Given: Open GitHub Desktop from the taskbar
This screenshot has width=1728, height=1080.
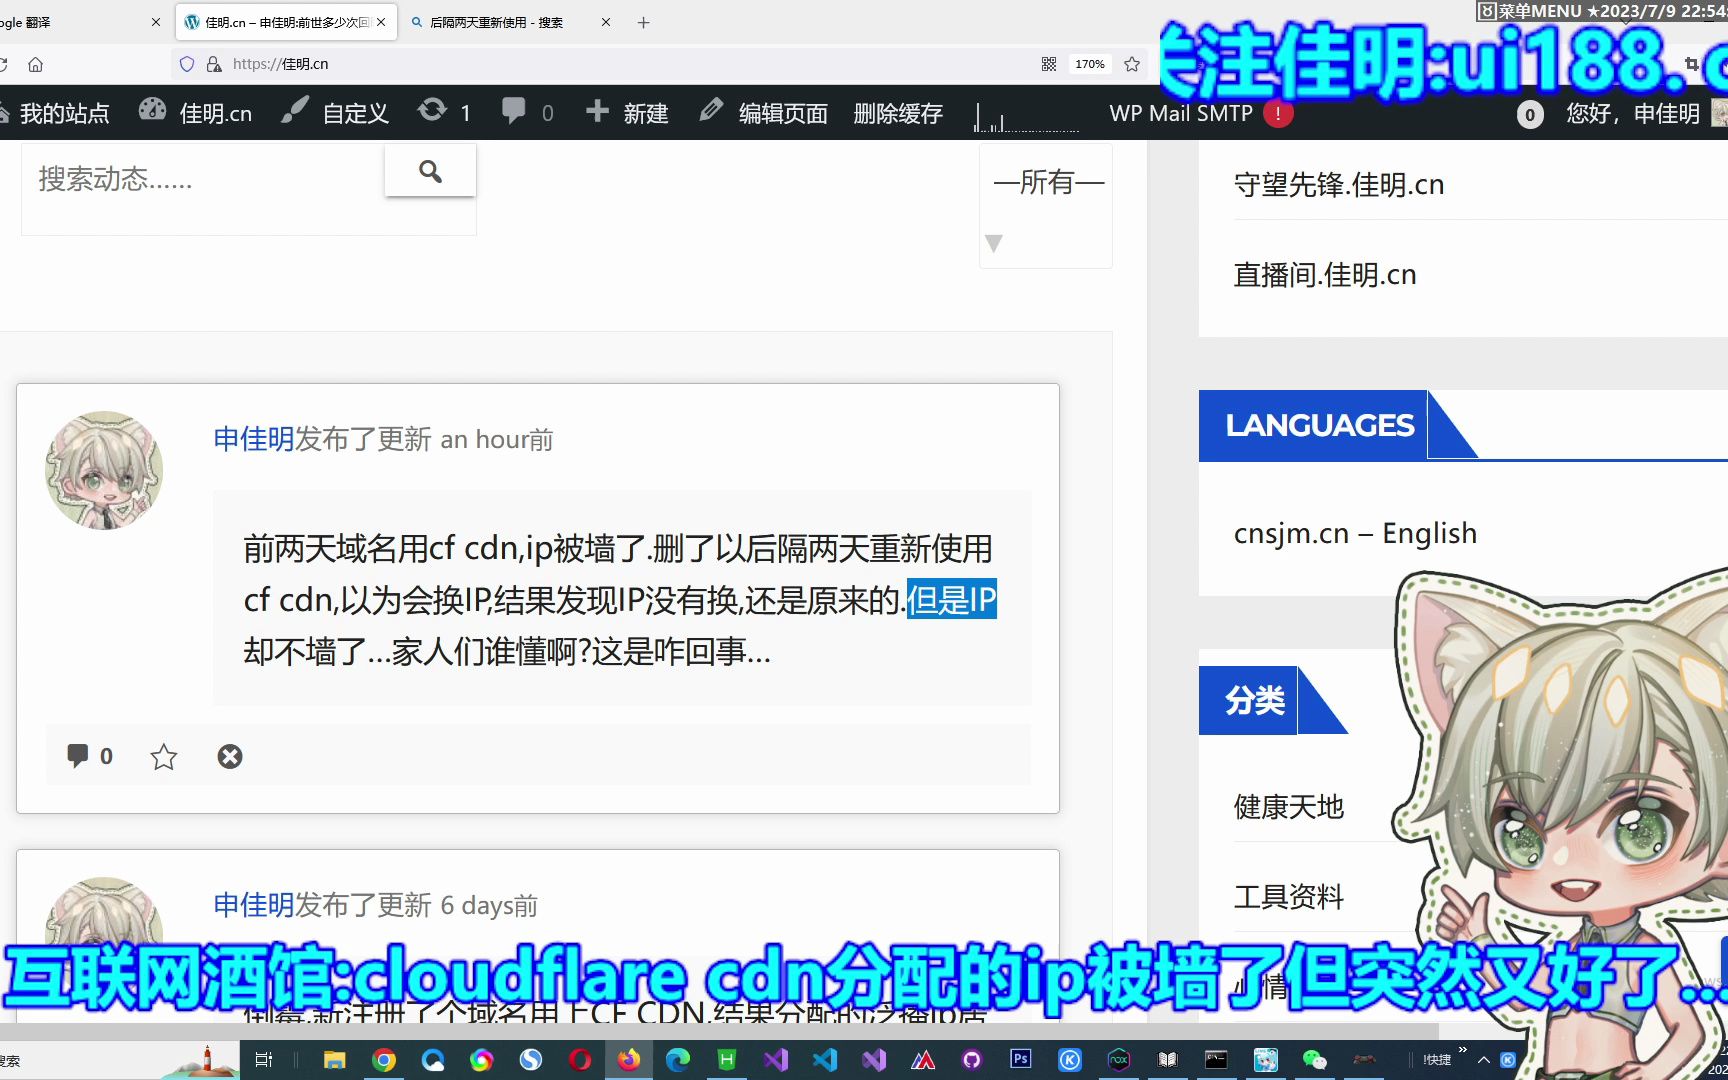Looking at the screenshot, I should pos(972,1060).
